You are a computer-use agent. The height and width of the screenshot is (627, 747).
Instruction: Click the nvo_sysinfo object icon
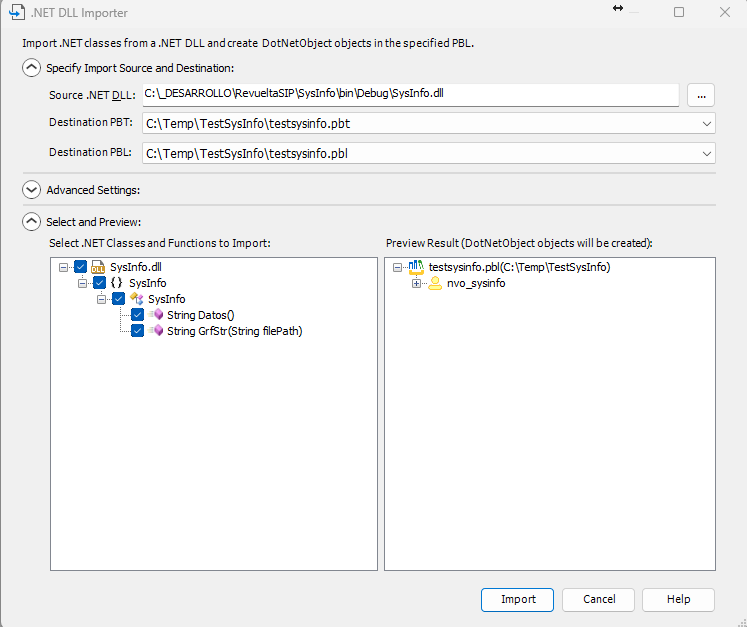point(435,283)
